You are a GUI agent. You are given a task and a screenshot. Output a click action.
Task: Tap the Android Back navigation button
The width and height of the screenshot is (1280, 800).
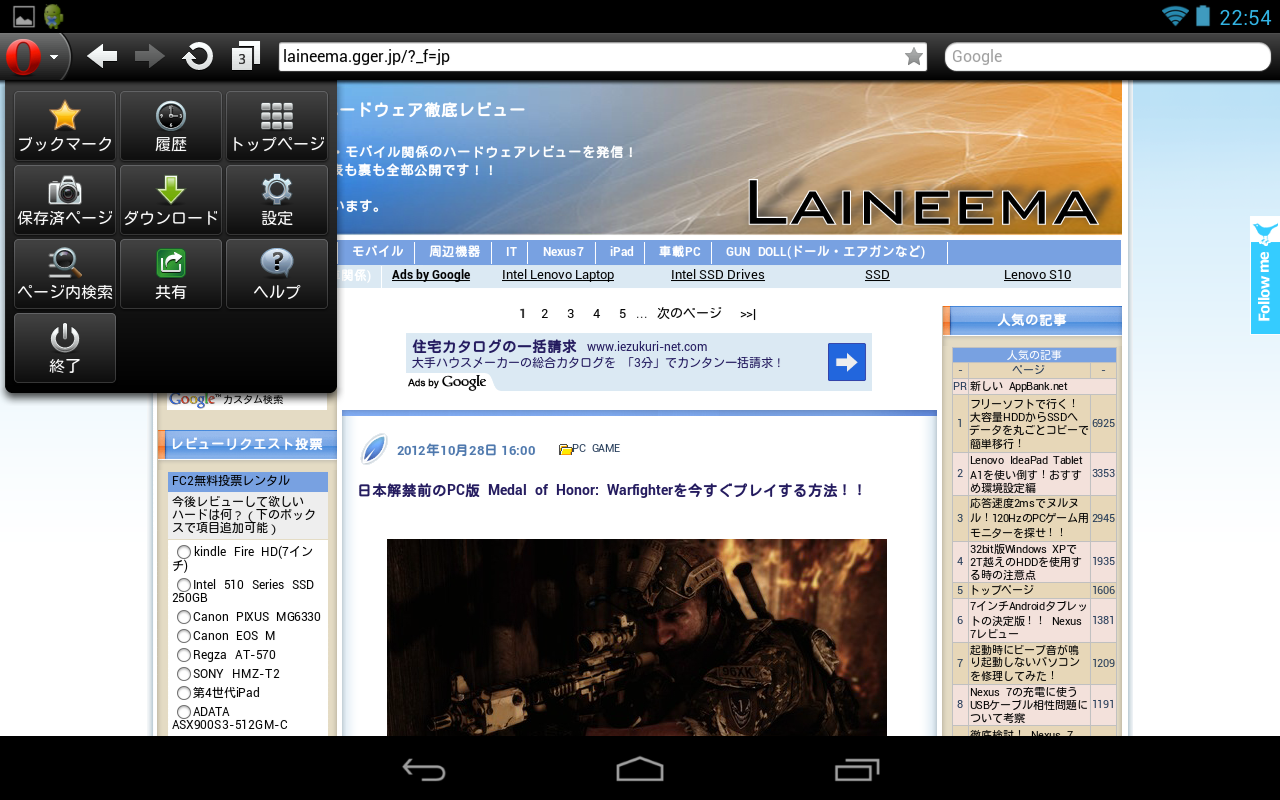(x=424, y=769)
